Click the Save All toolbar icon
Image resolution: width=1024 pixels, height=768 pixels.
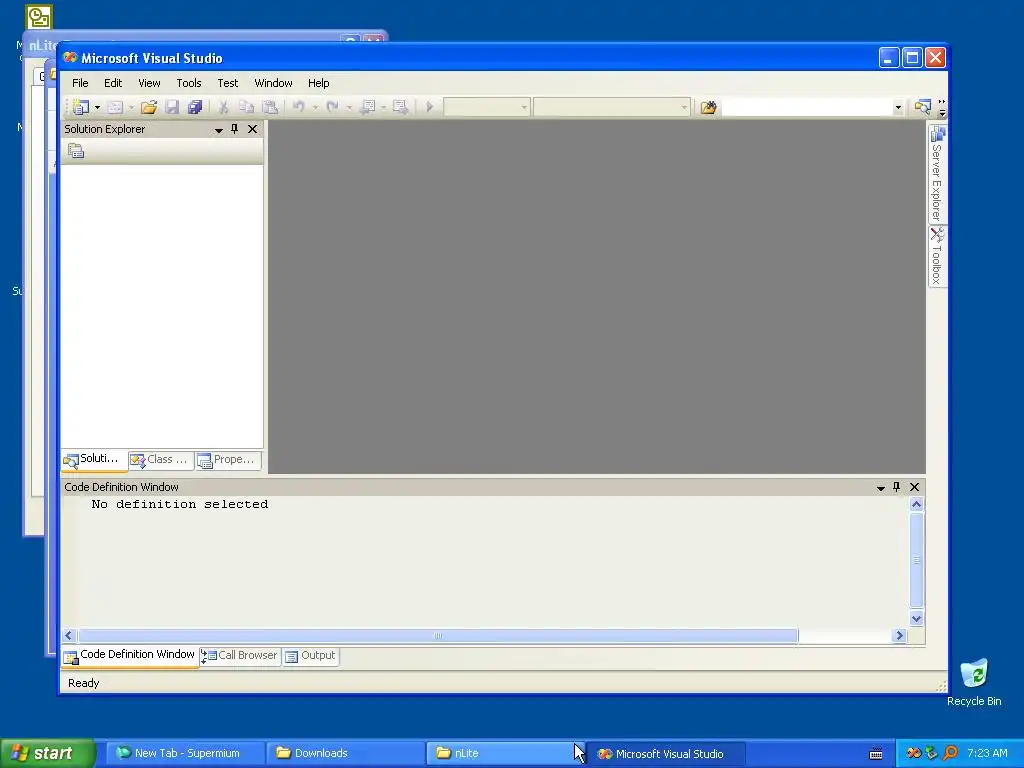coord(195,107)
